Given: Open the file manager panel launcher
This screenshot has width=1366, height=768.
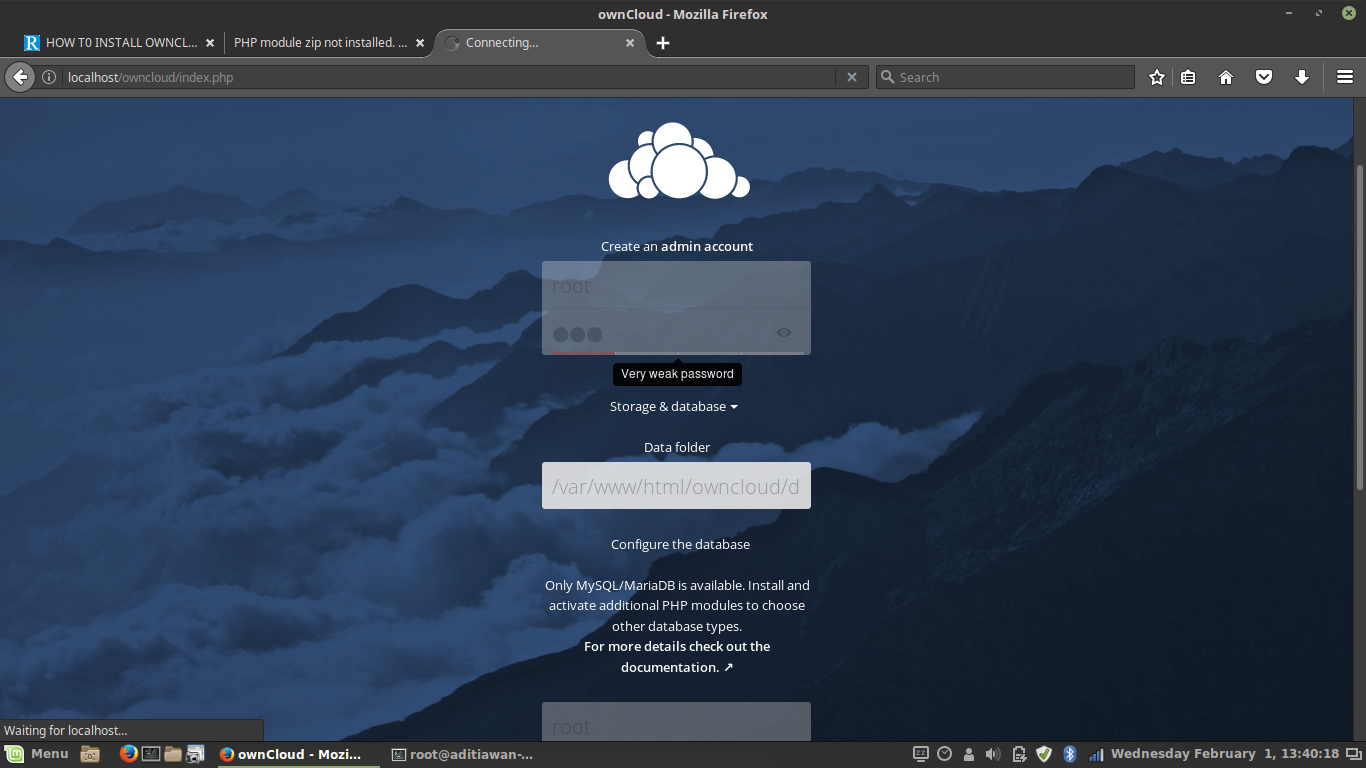Looking at the screenshot, I should [173, 754].
